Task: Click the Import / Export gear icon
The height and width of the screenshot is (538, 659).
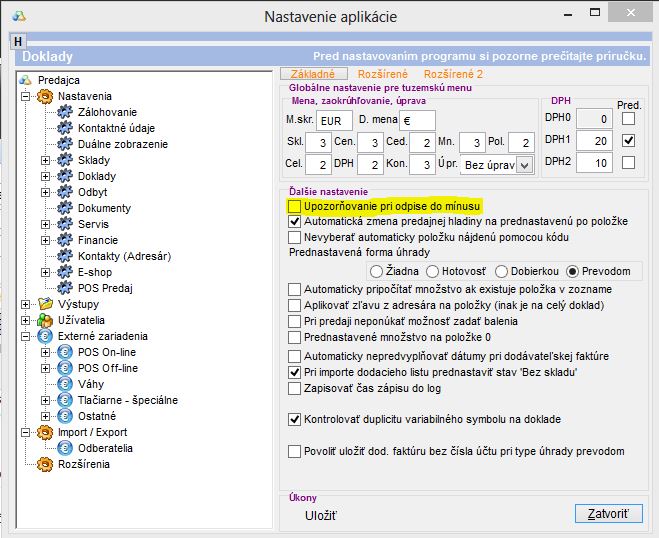Action: (x=45, y=432)
